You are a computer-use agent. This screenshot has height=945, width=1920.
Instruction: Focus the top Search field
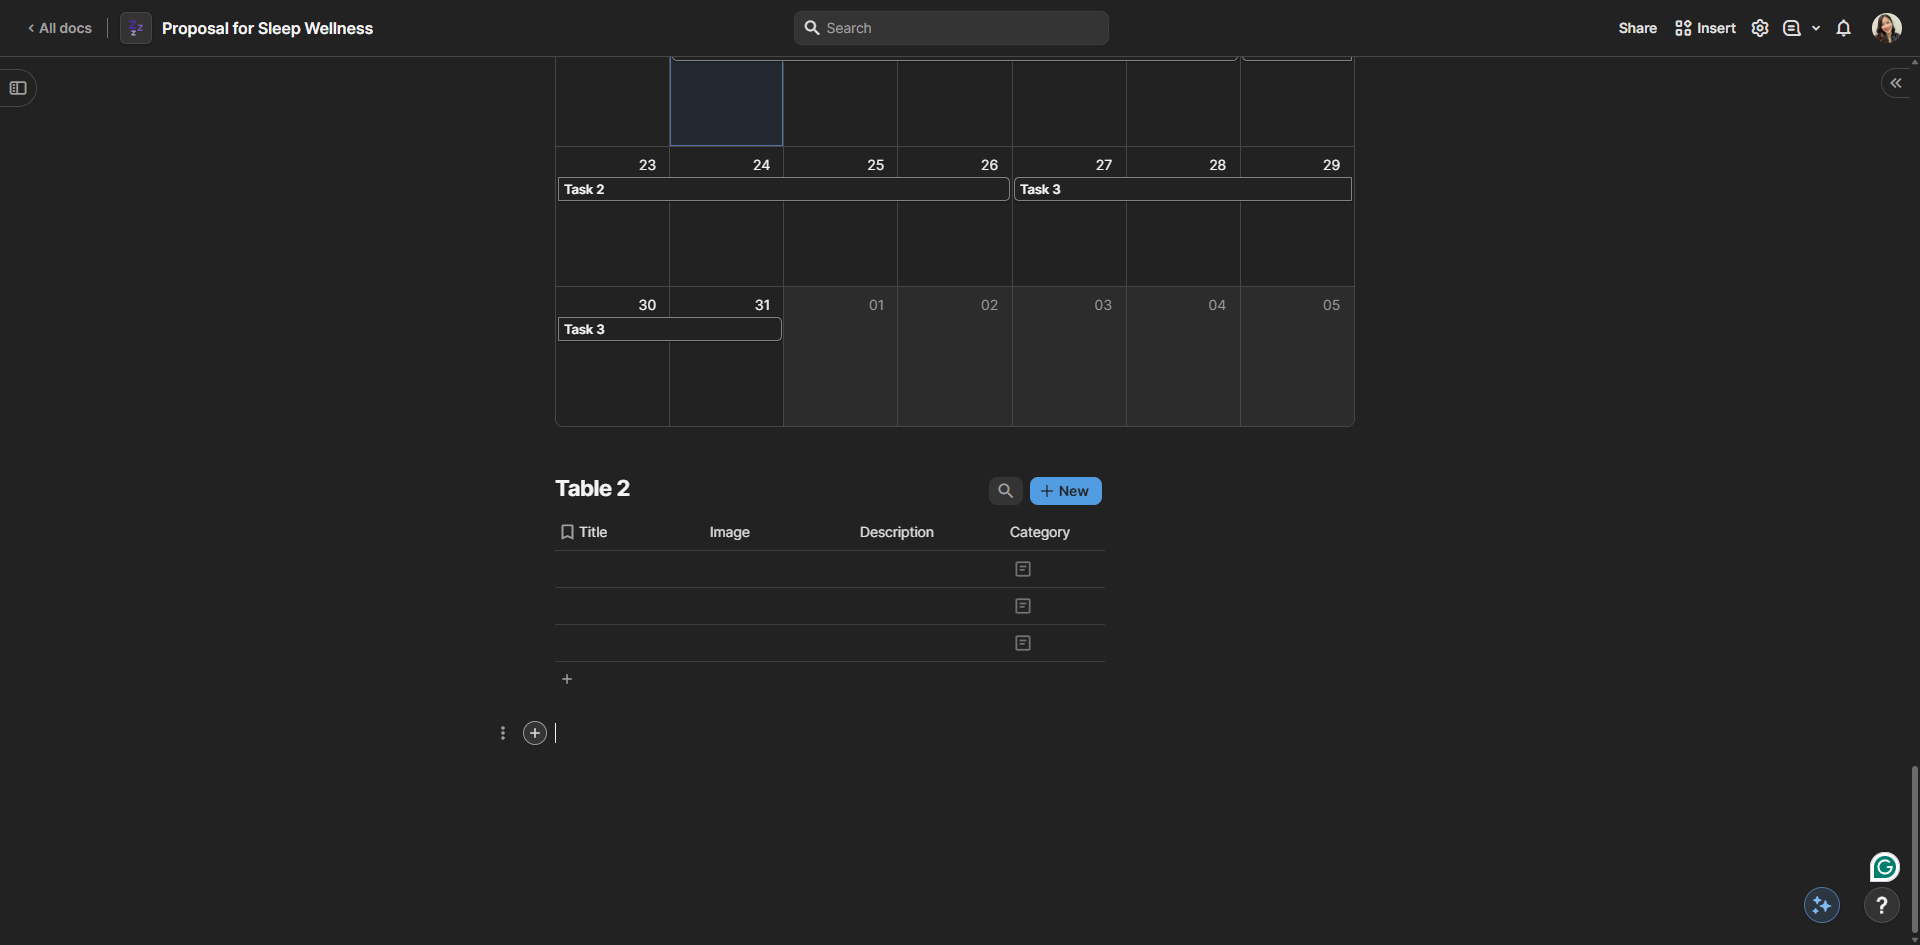tap(951, 28)
